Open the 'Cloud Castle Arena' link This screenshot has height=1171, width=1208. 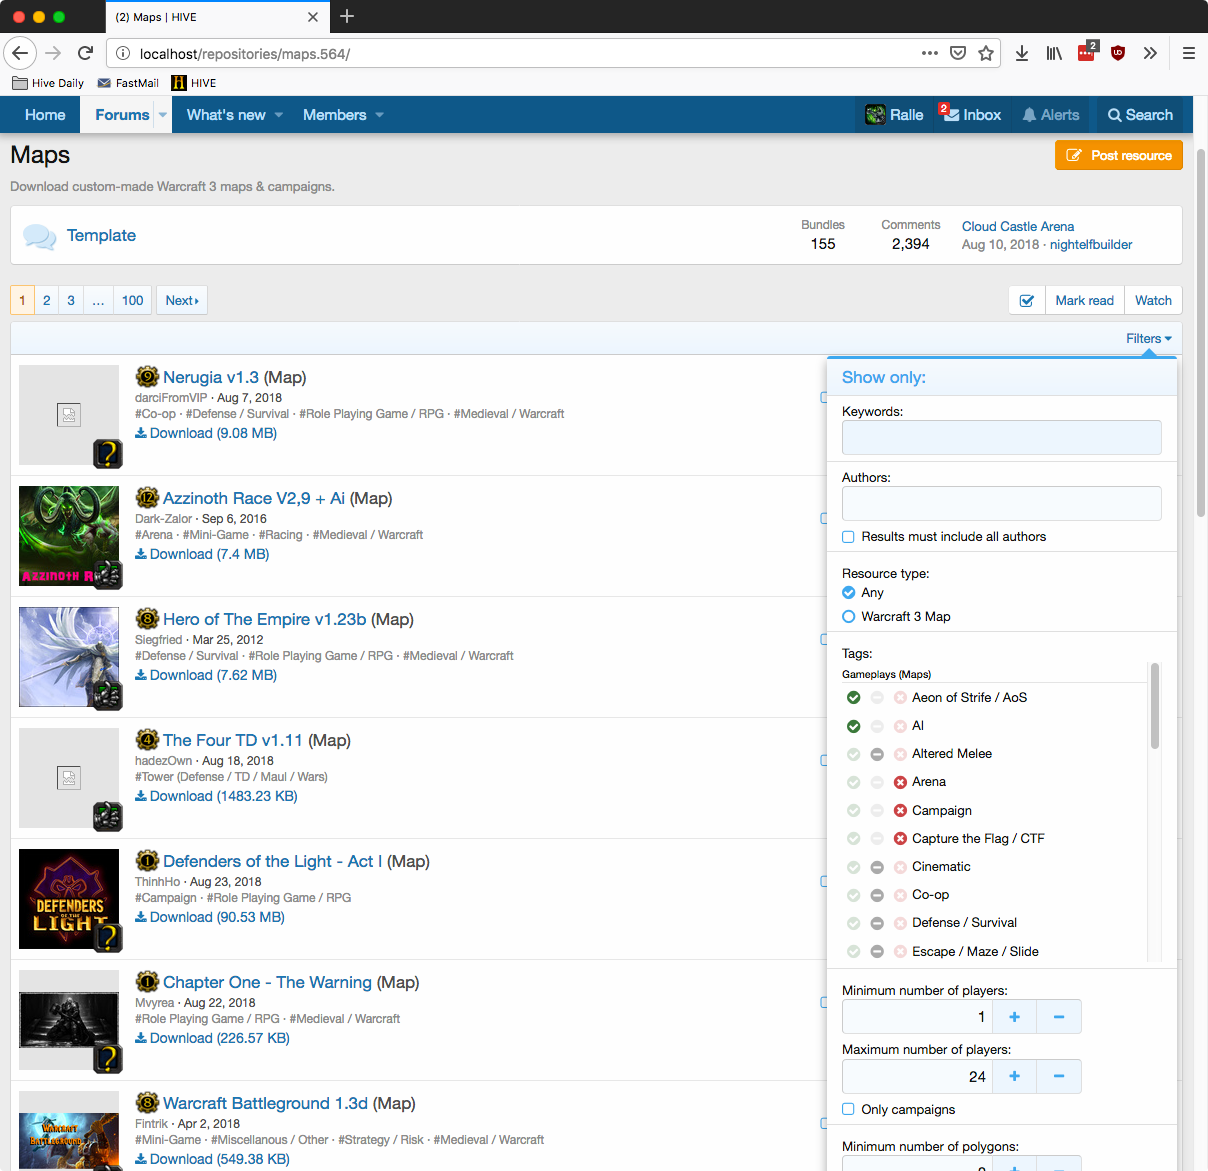tap(1018, 226)
